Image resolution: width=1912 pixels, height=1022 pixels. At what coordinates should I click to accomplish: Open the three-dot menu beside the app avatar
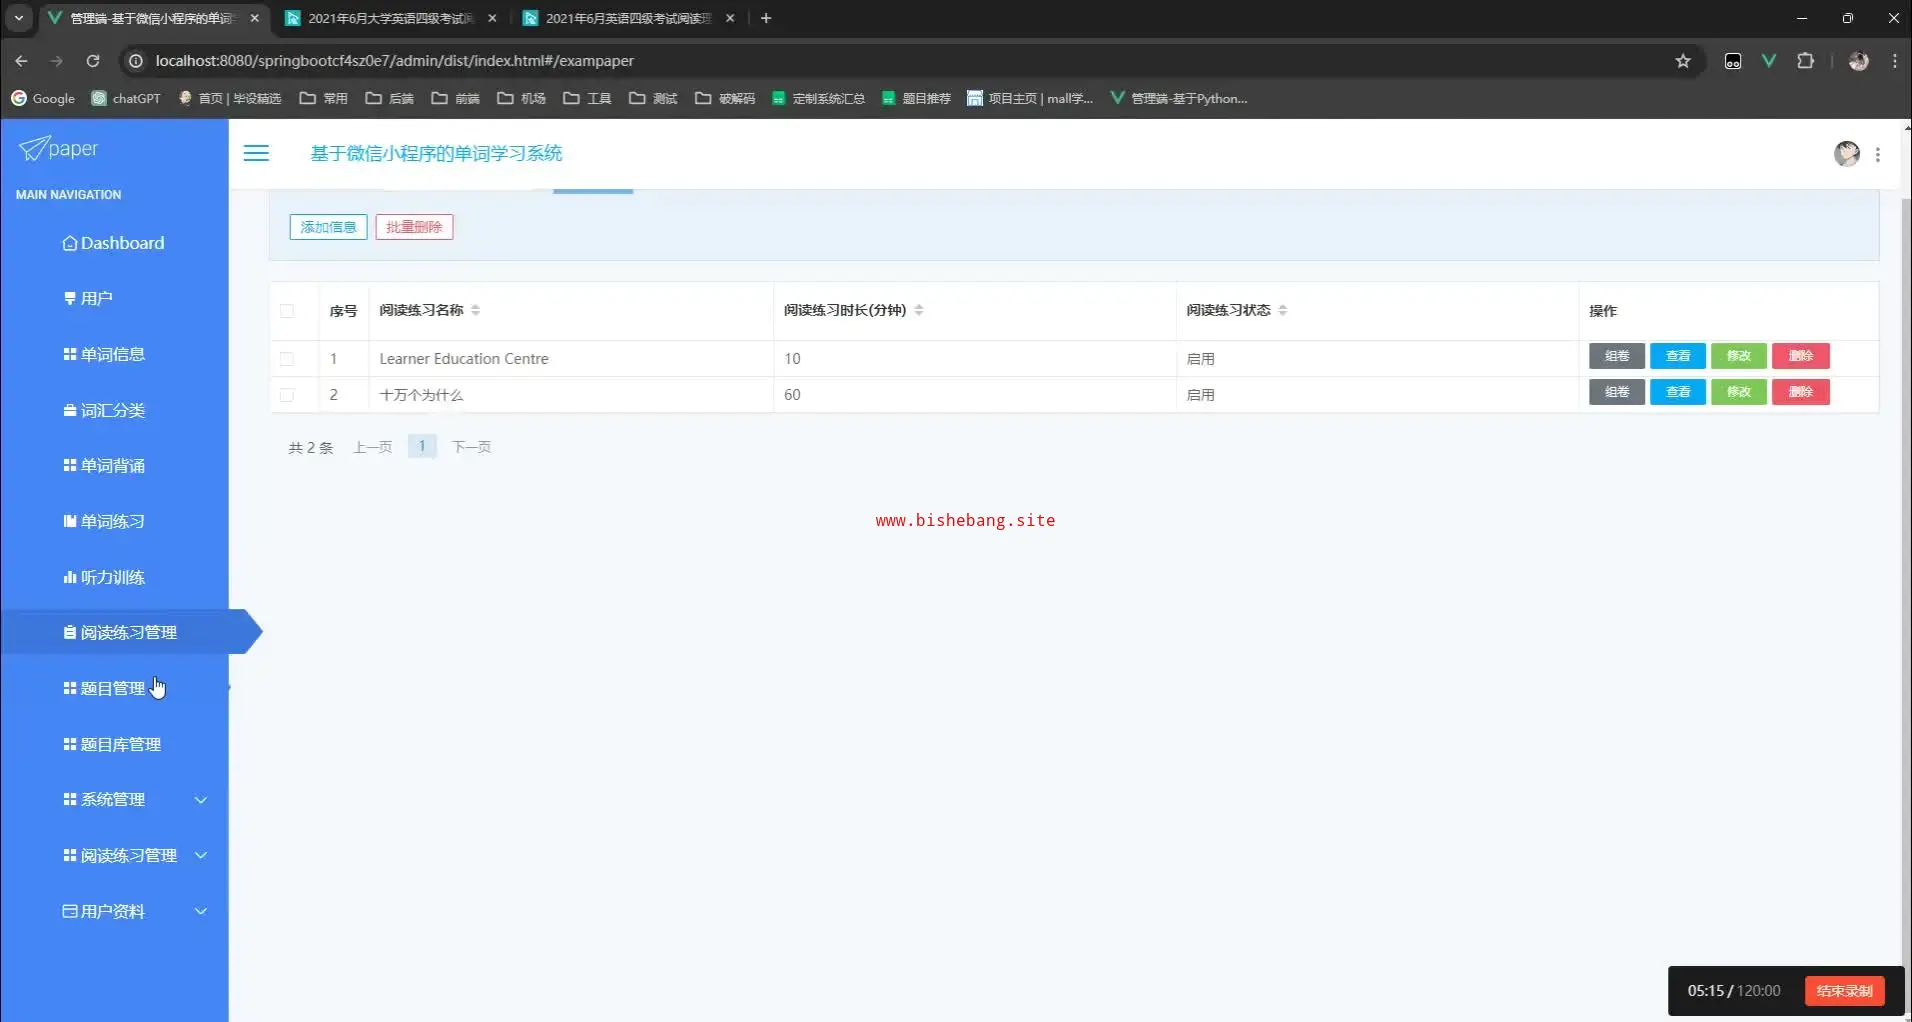1878,154
